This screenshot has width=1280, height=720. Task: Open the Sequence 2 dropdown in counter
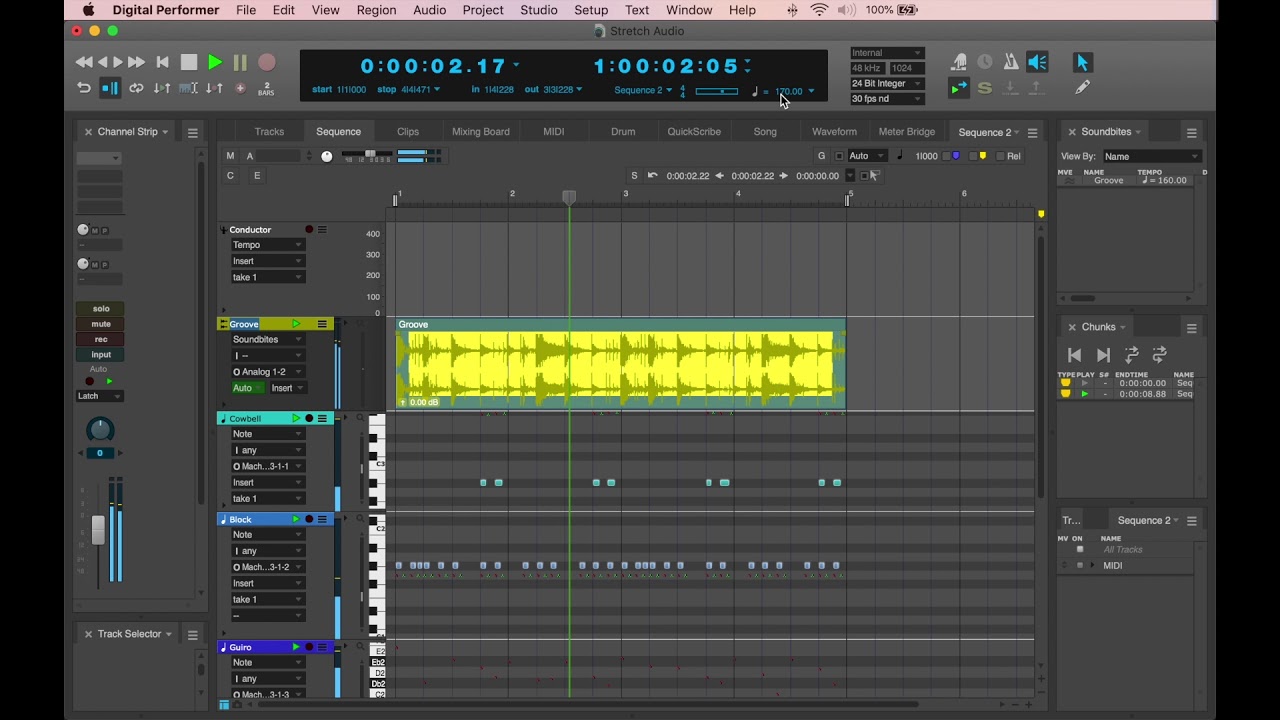(643, 90)
